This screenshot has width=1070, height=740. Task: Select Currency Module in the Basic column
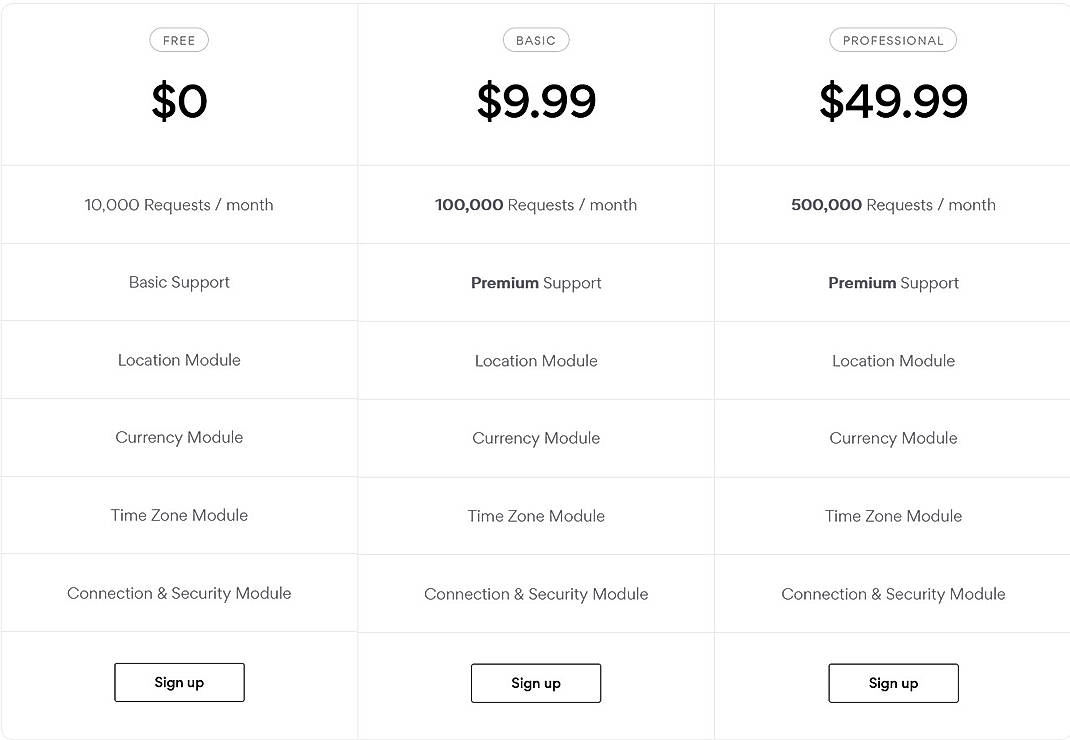coord(536,438)
